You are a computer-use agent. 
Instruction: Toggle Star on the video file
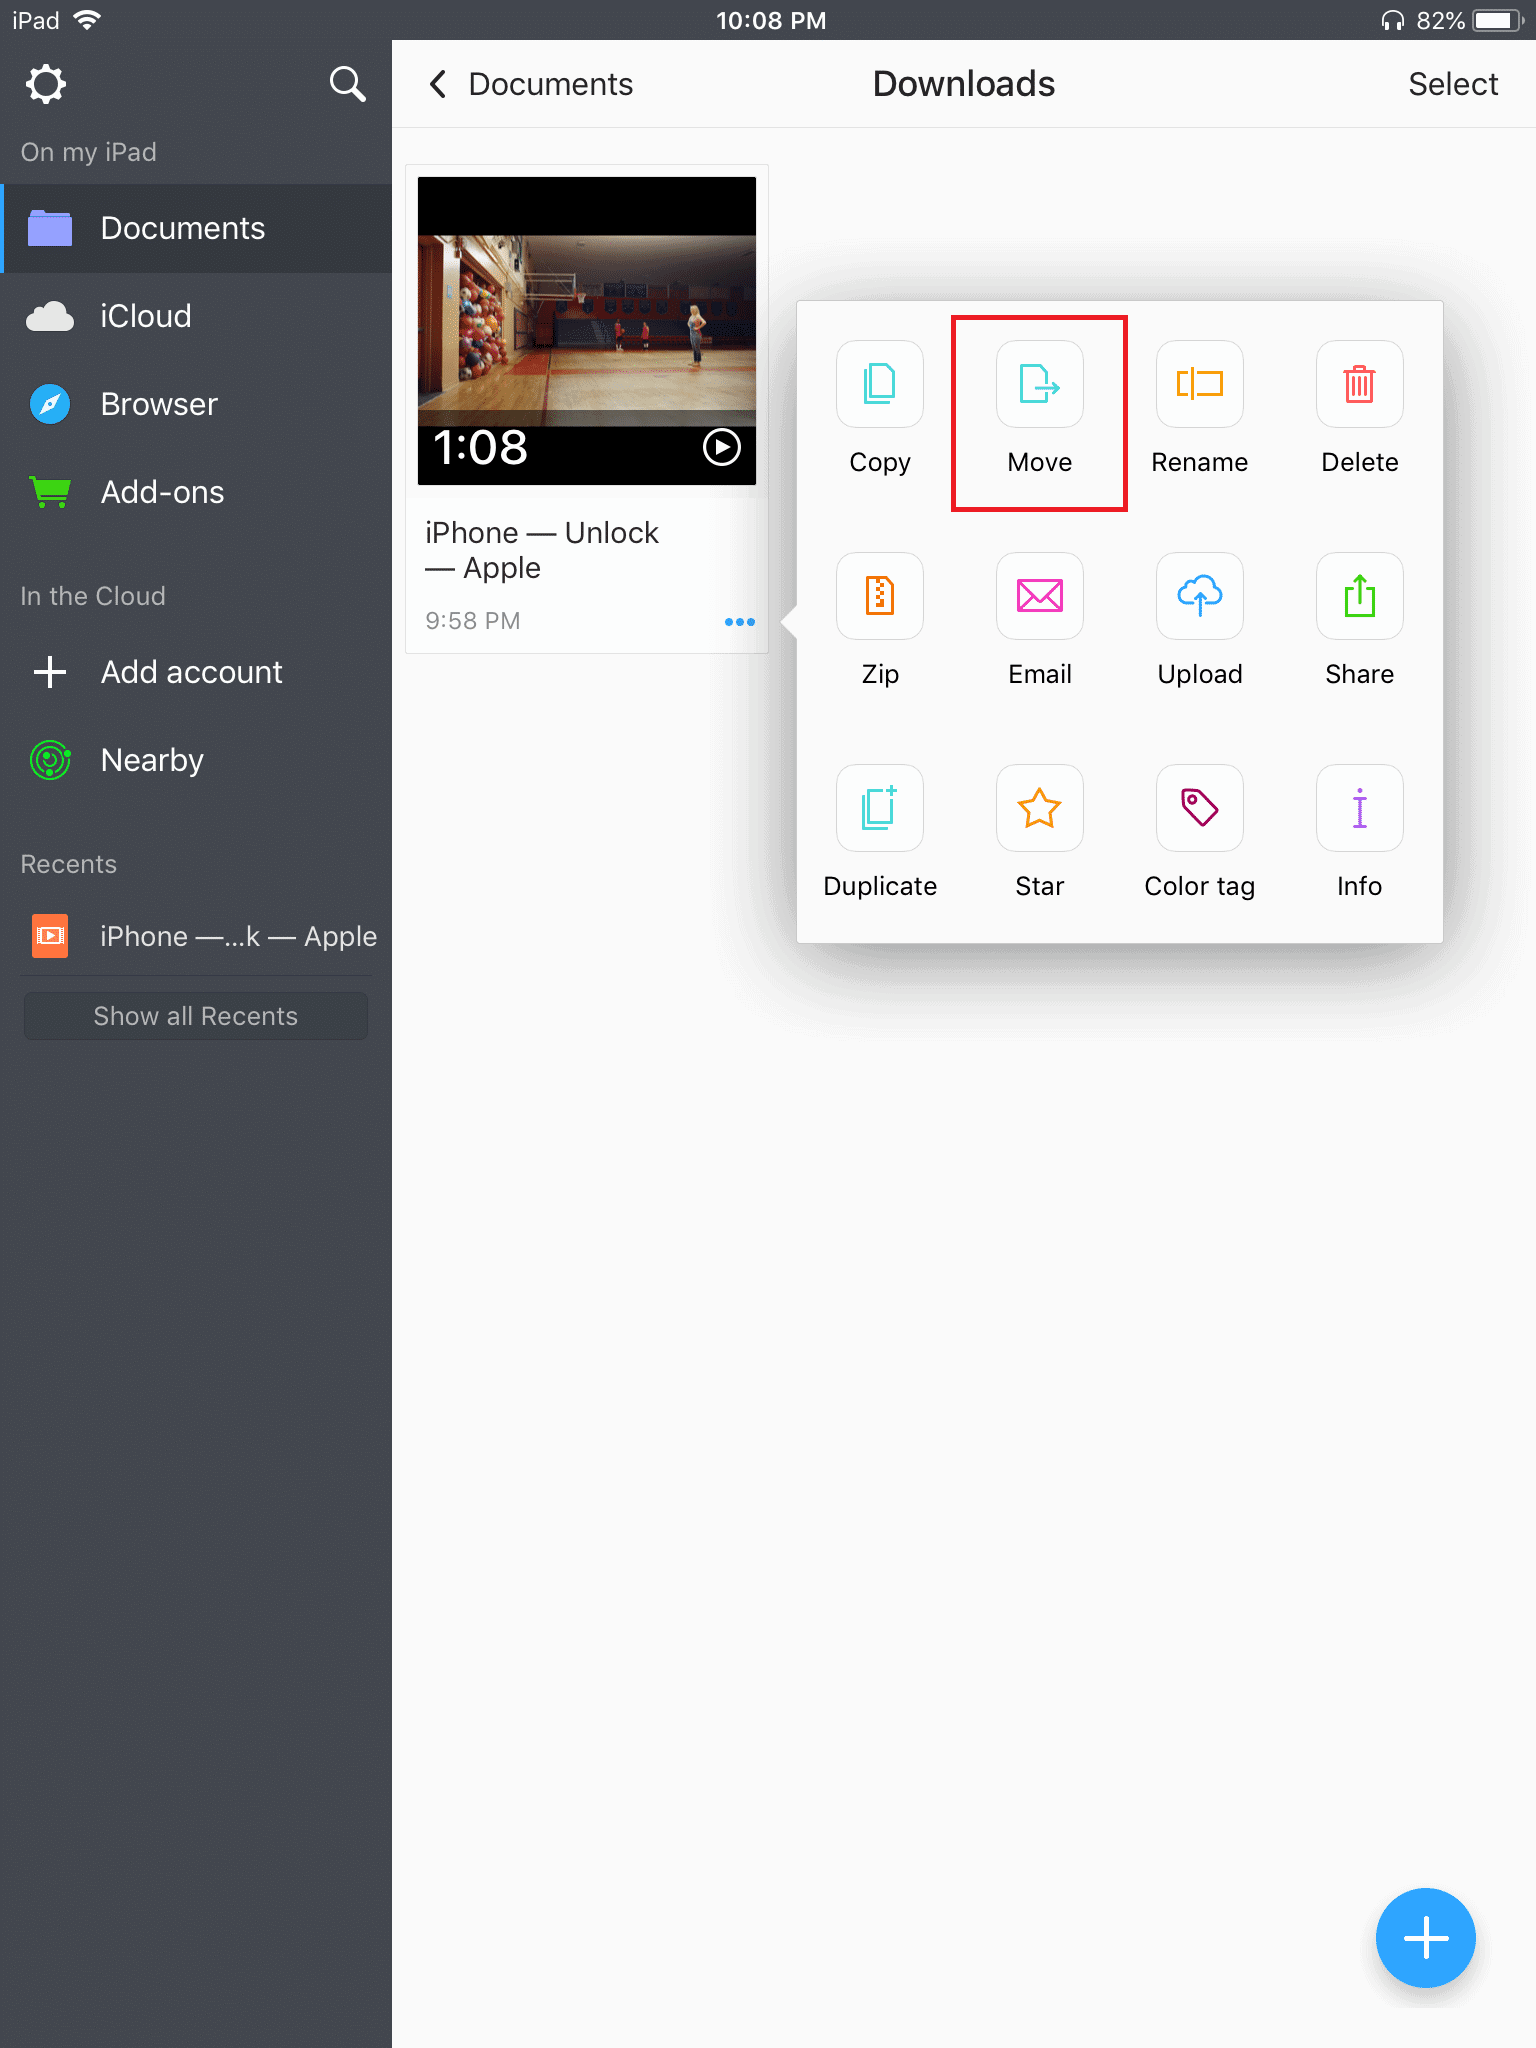click(x=1039, y=809)
